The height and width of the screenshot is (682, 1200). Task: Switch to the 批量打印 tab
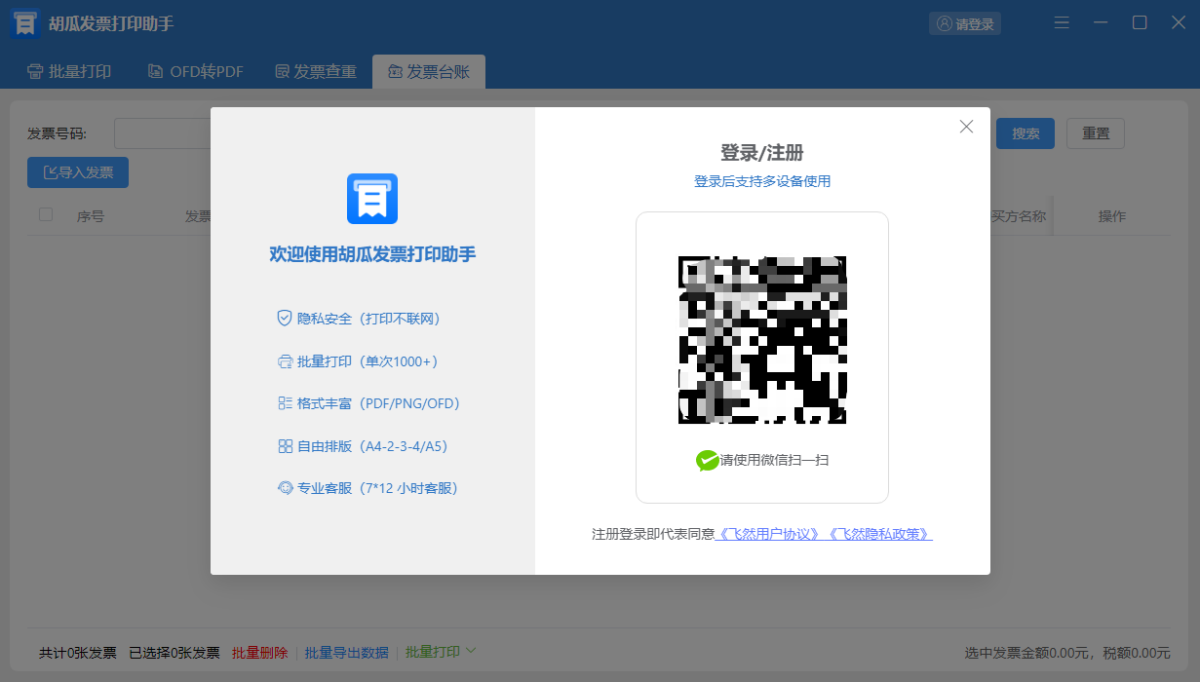tap(69, 71)
